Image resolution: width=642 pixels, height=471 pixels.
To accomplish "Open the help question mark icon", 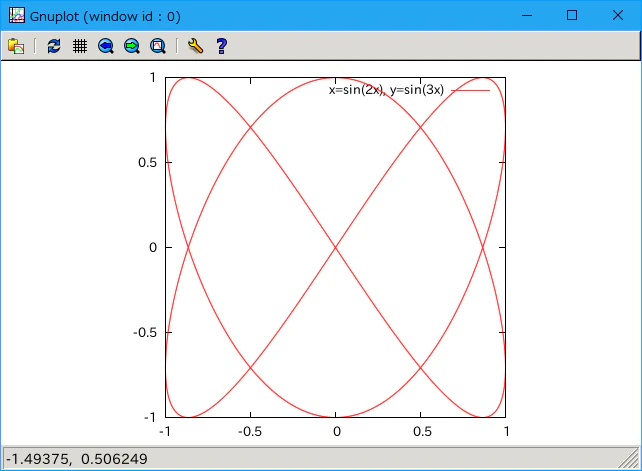I will tap(222, 46).
